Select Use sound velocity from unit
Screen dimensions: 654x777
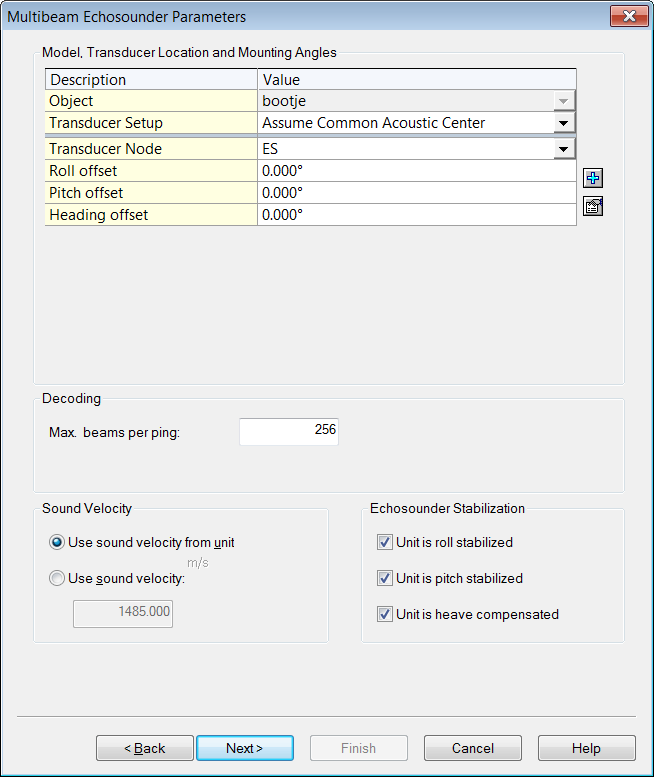[x=57, y=543]
